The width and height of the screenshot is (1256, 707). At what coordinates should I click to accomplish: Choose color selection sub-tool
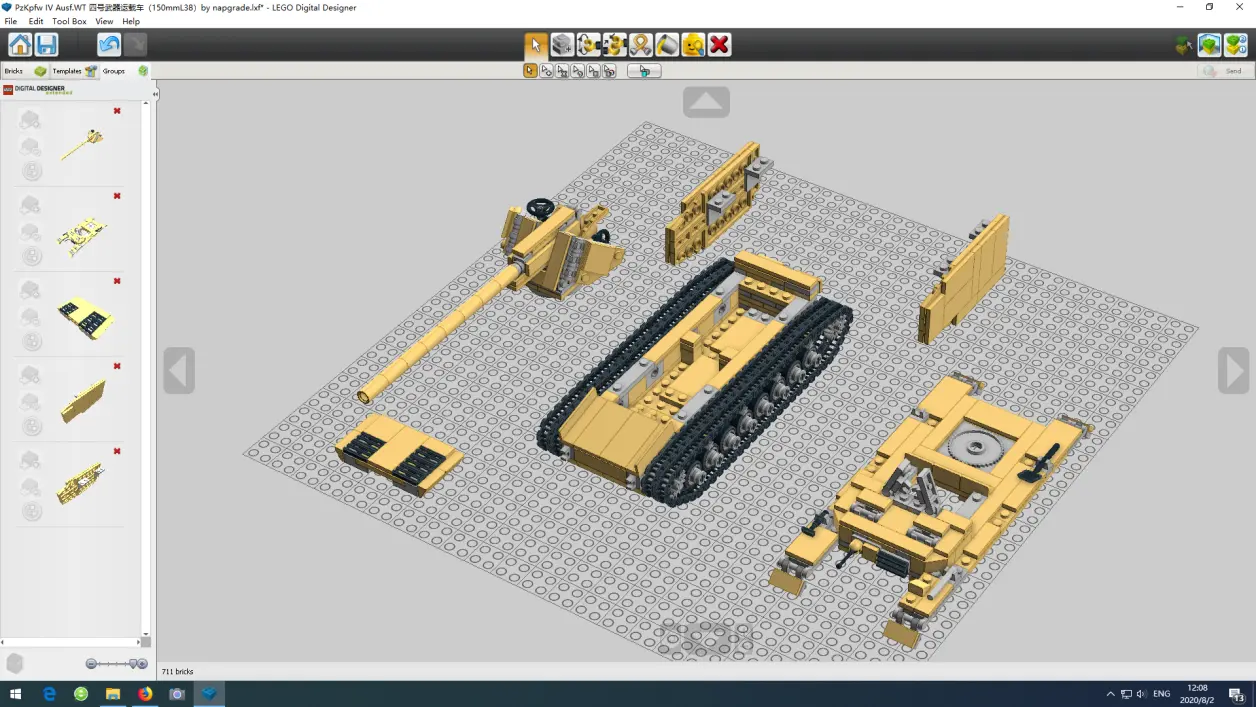578,71
